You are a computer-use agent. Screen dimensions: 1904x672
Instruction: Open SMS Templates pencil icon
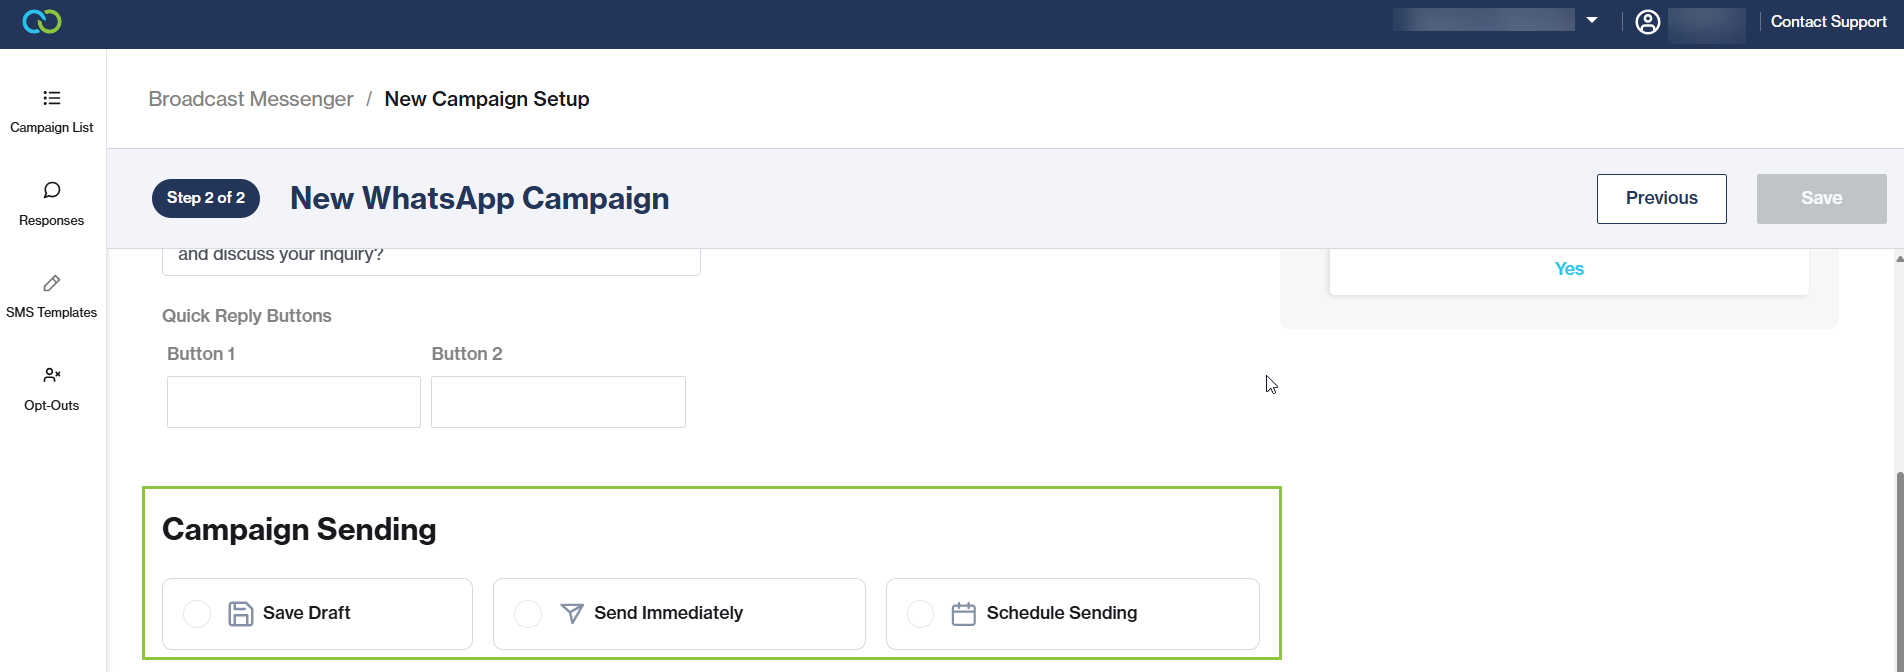coord(52,283)
